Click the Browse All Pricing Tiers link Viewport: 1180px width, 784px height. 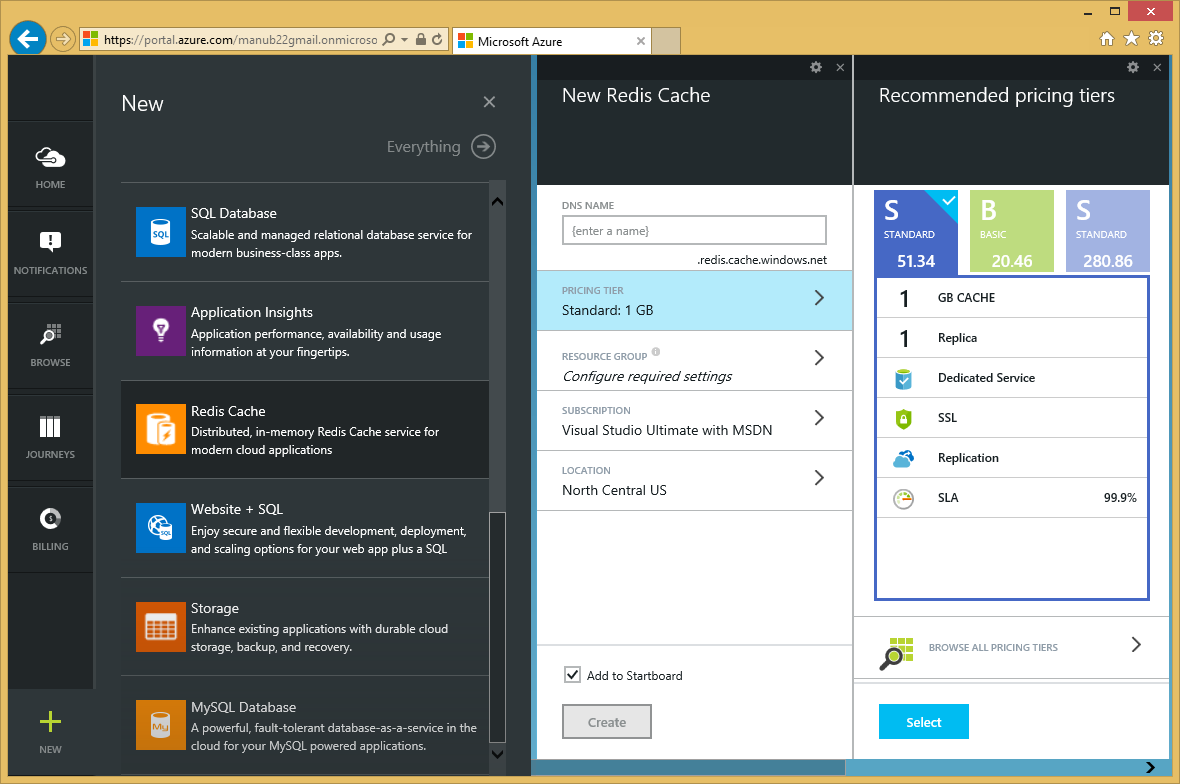[993, 648]
